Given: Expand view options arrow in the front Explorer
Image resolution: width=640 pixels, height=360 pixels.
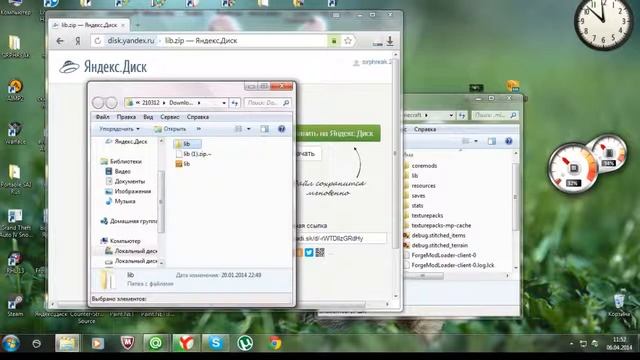Looking at the screenshot, I should (x=249, y=129).
